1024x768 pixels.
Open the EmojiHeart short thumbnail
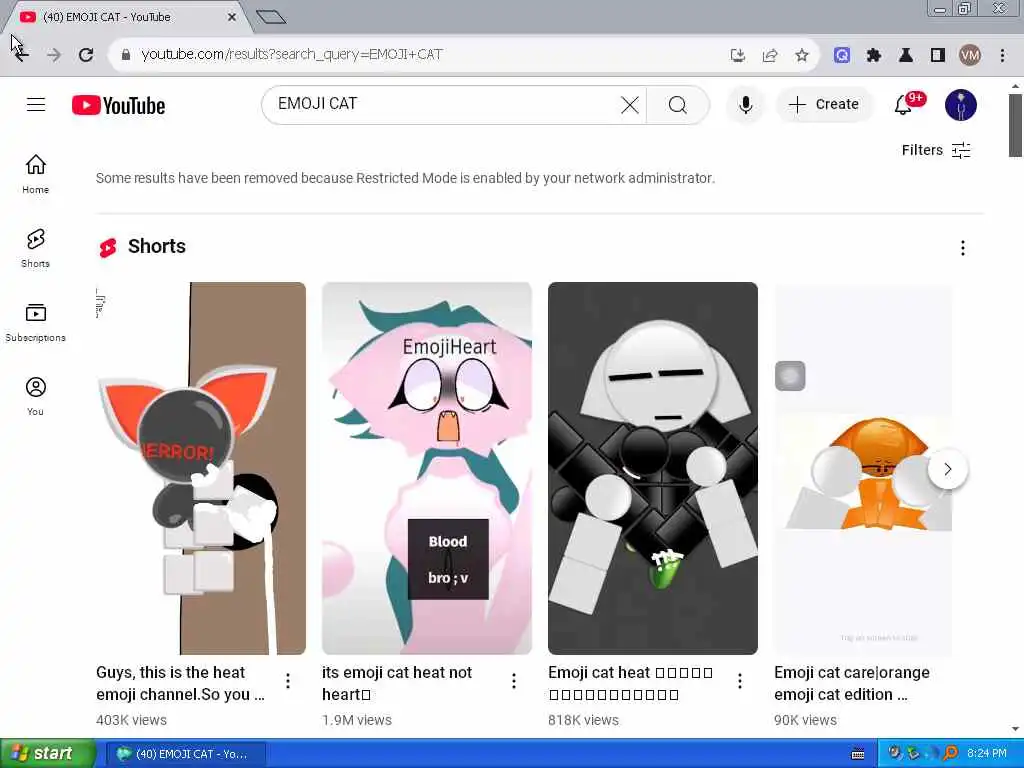[427, 468]
